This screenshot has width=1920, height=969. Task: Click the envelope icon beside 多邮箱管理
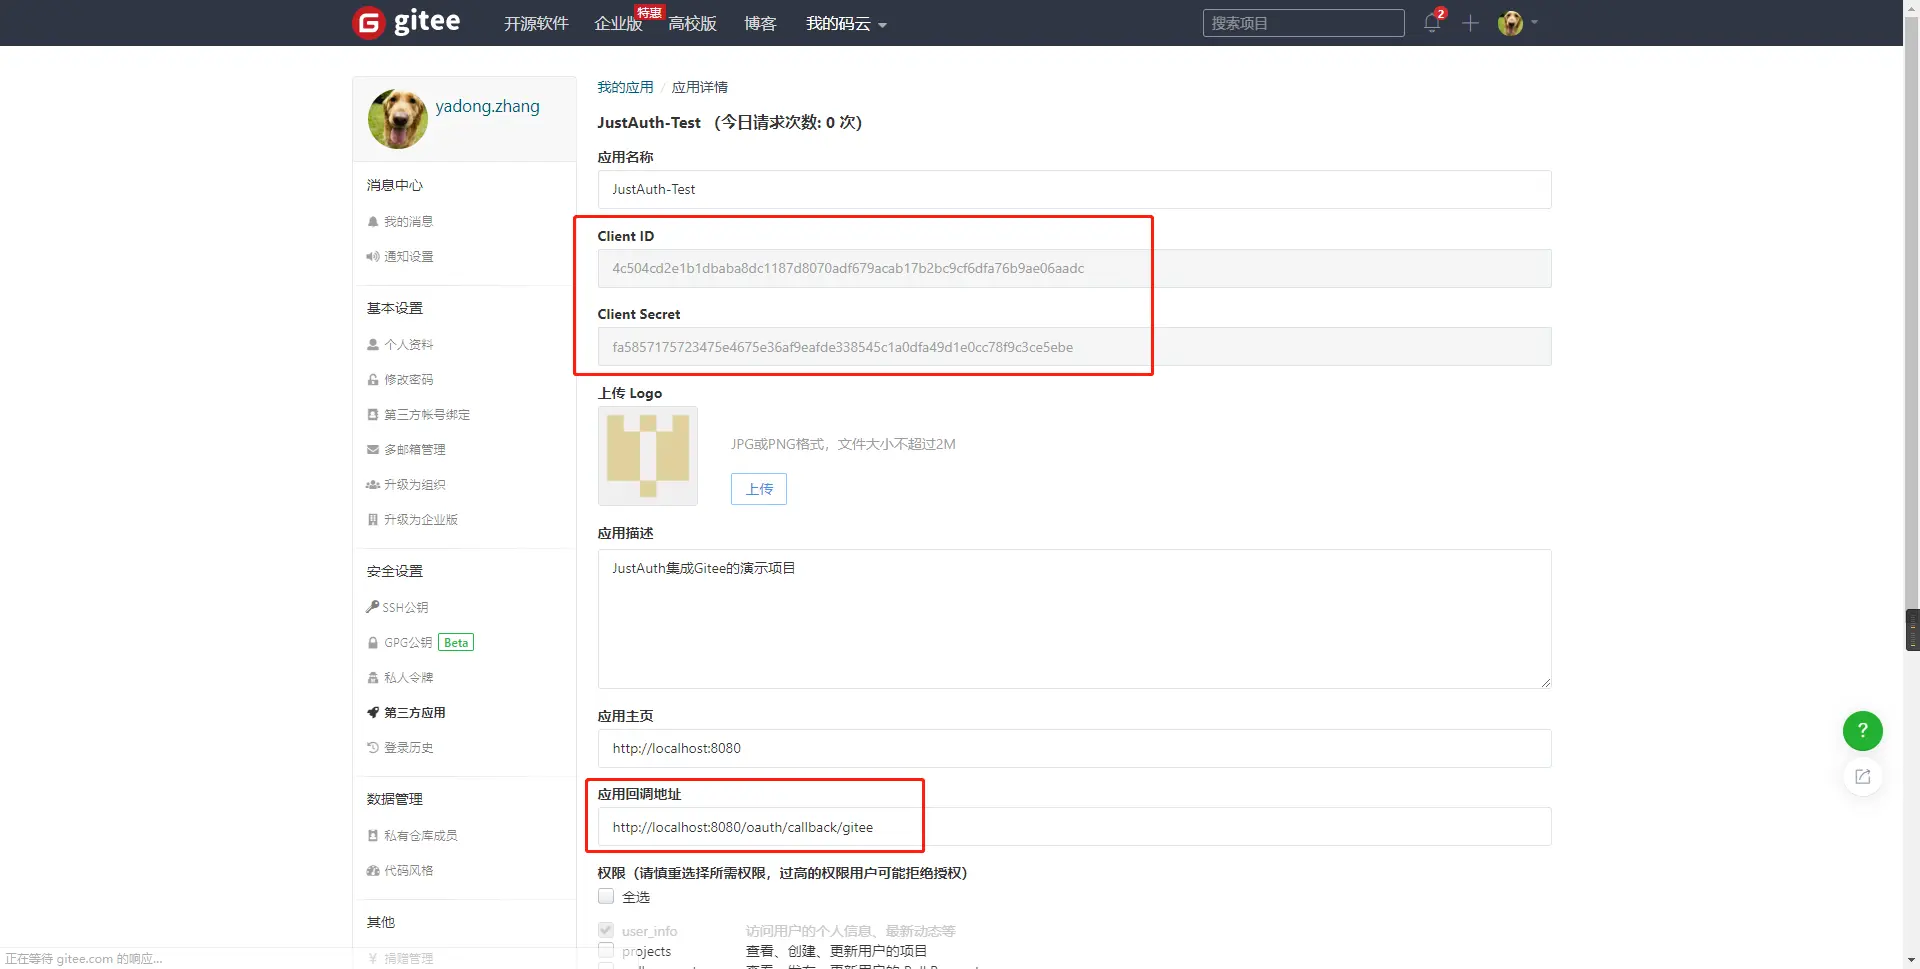tap(373, 450)
